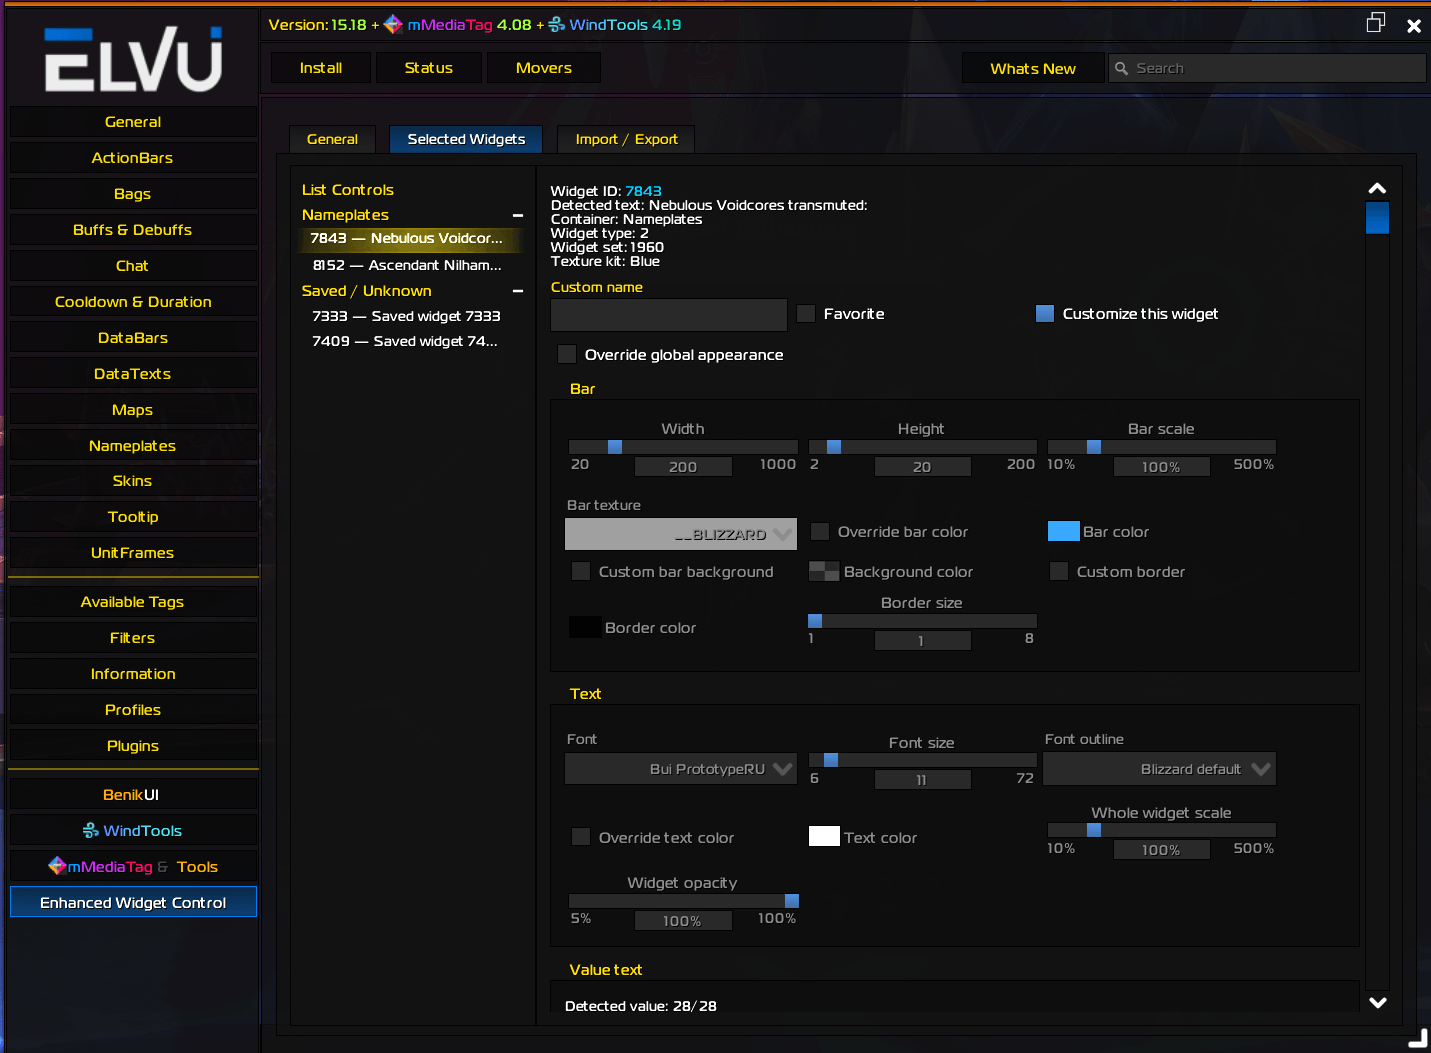1431x1053 pixels.
Task: Click the Search input field
Action: (1267, 68)
